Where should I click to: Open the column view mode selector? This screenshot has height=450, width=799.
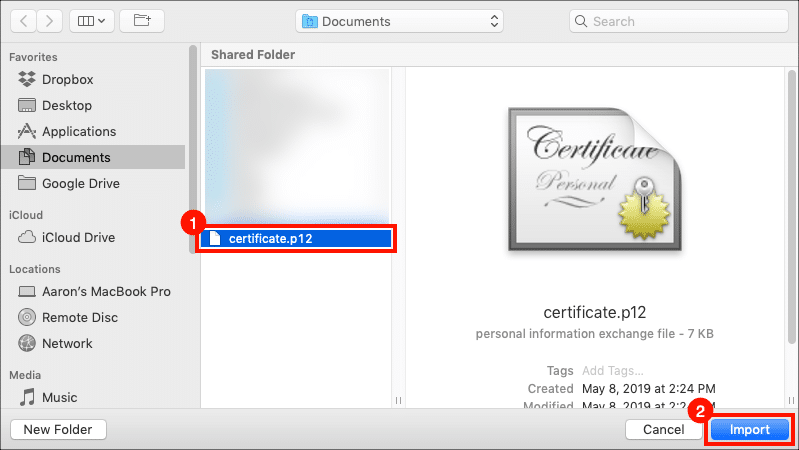(x=89, y=20)
